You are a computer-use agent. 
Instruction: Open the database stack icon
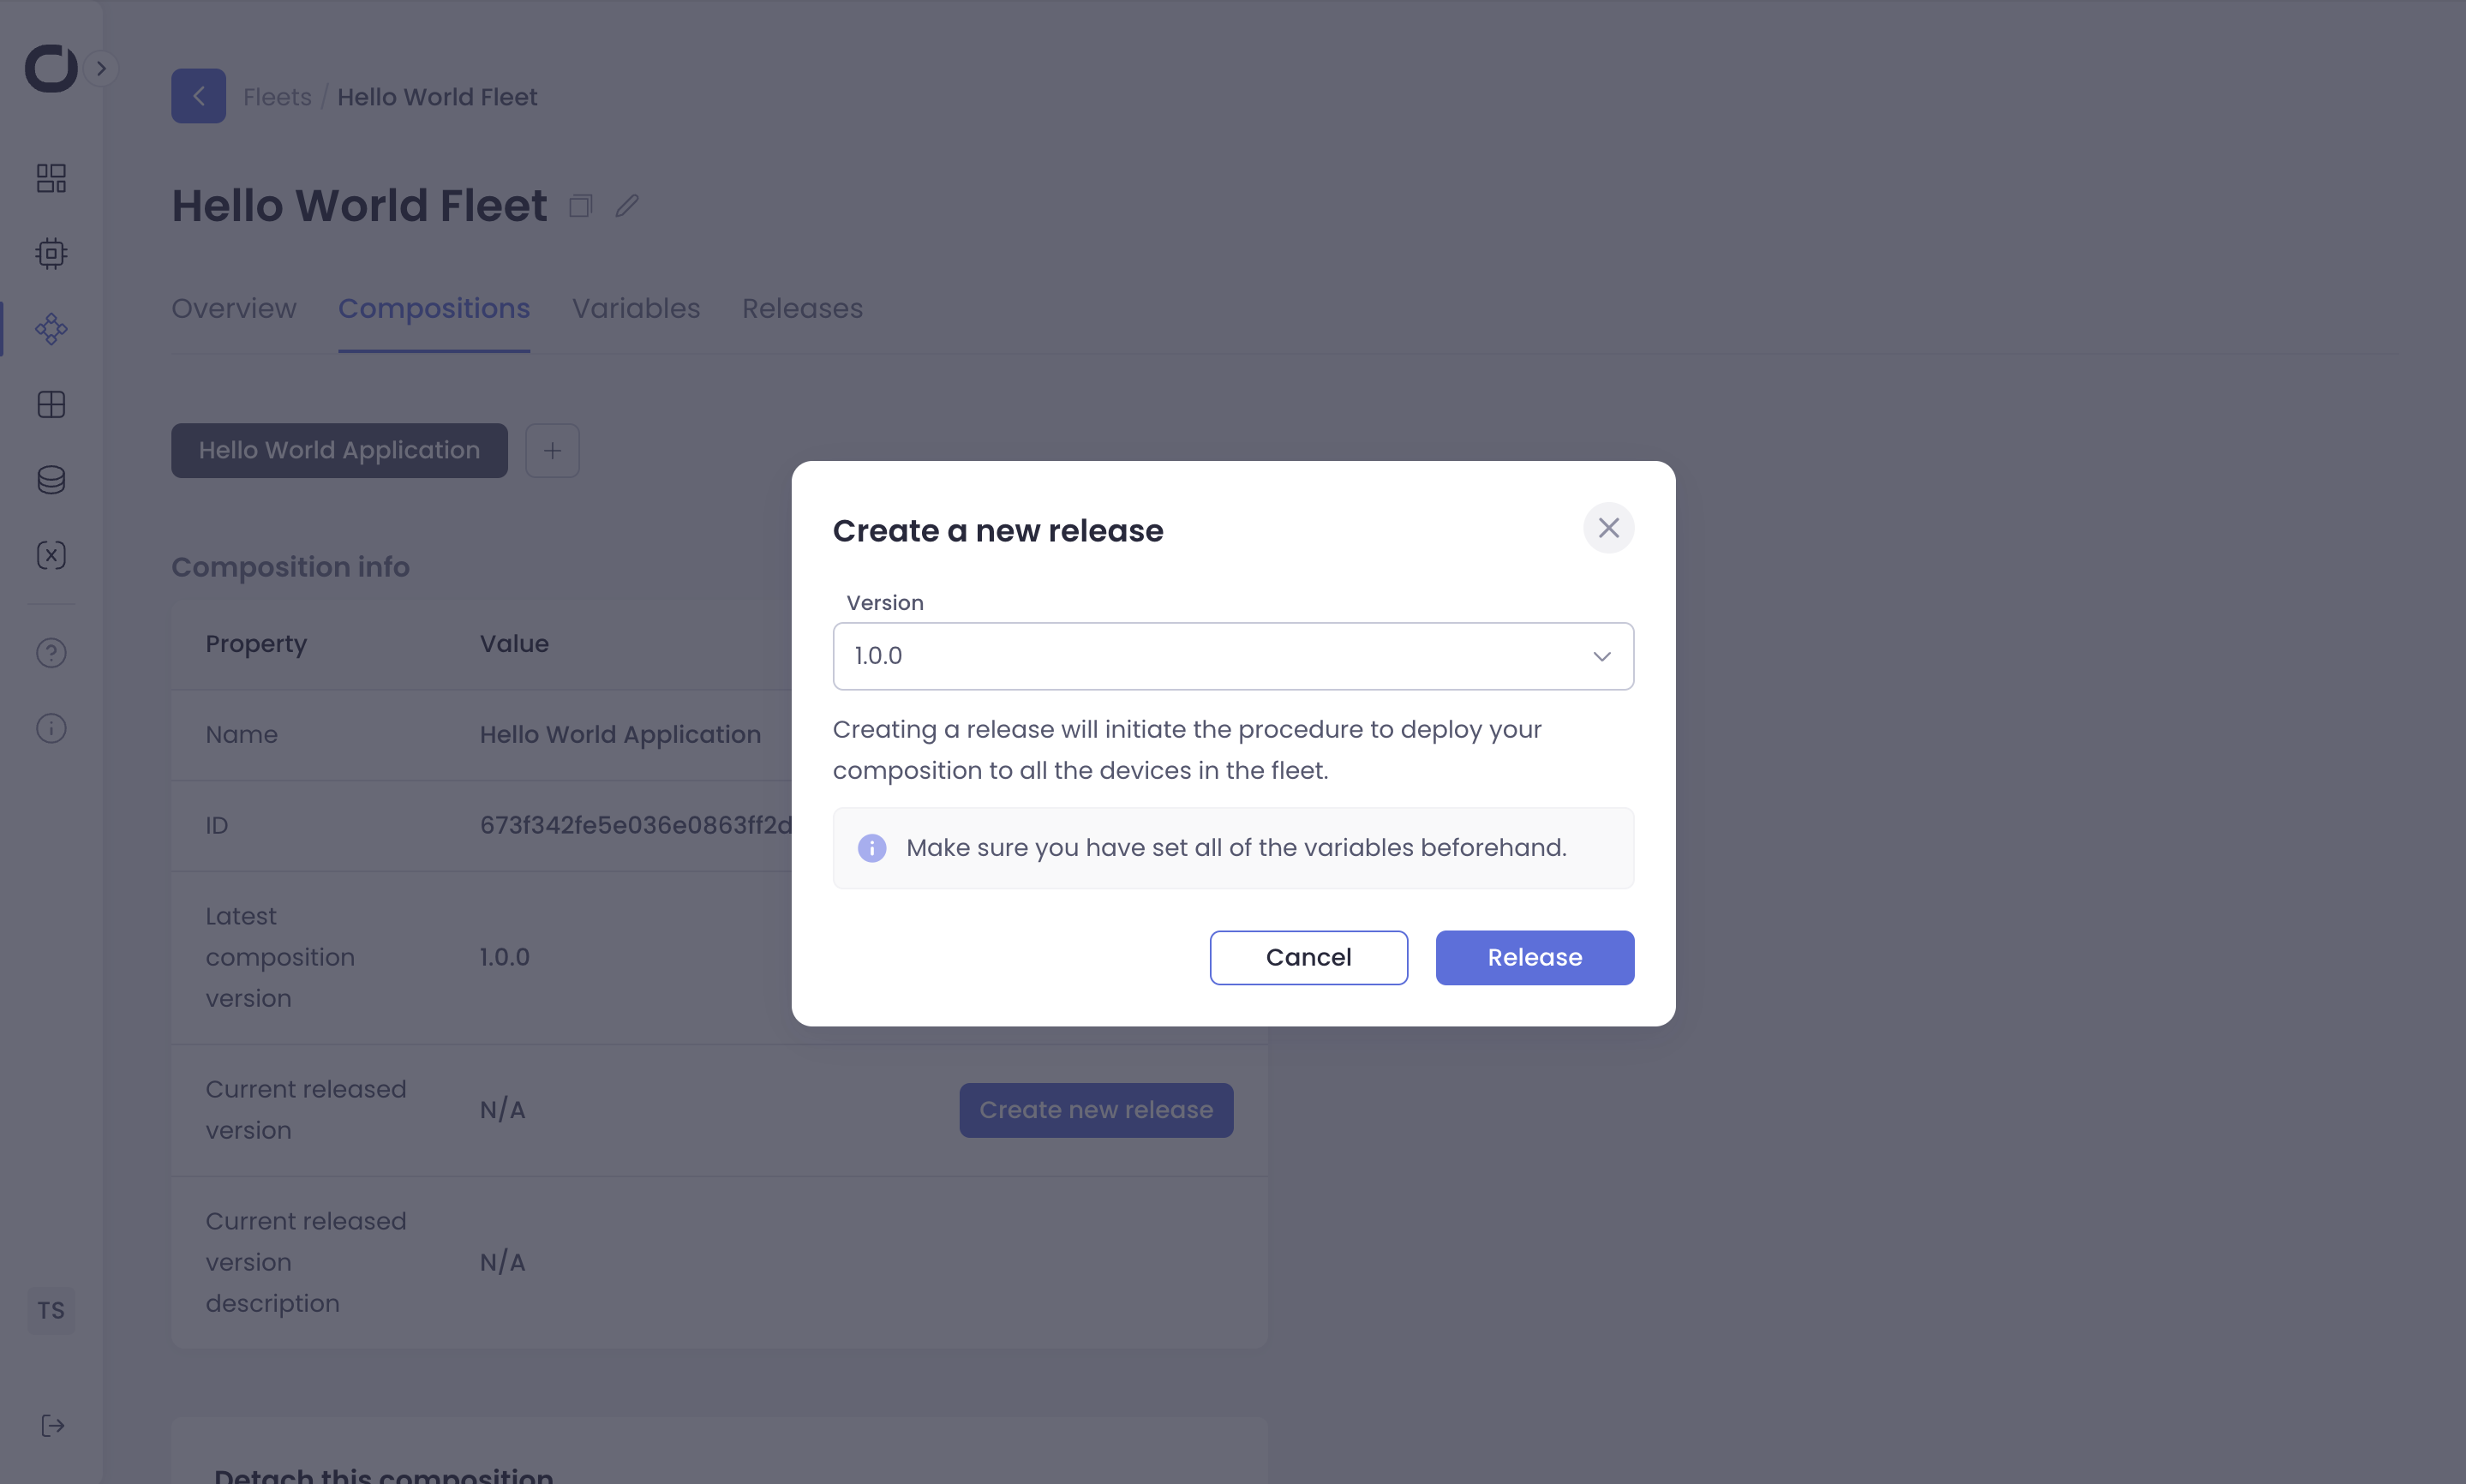point(51,480)
